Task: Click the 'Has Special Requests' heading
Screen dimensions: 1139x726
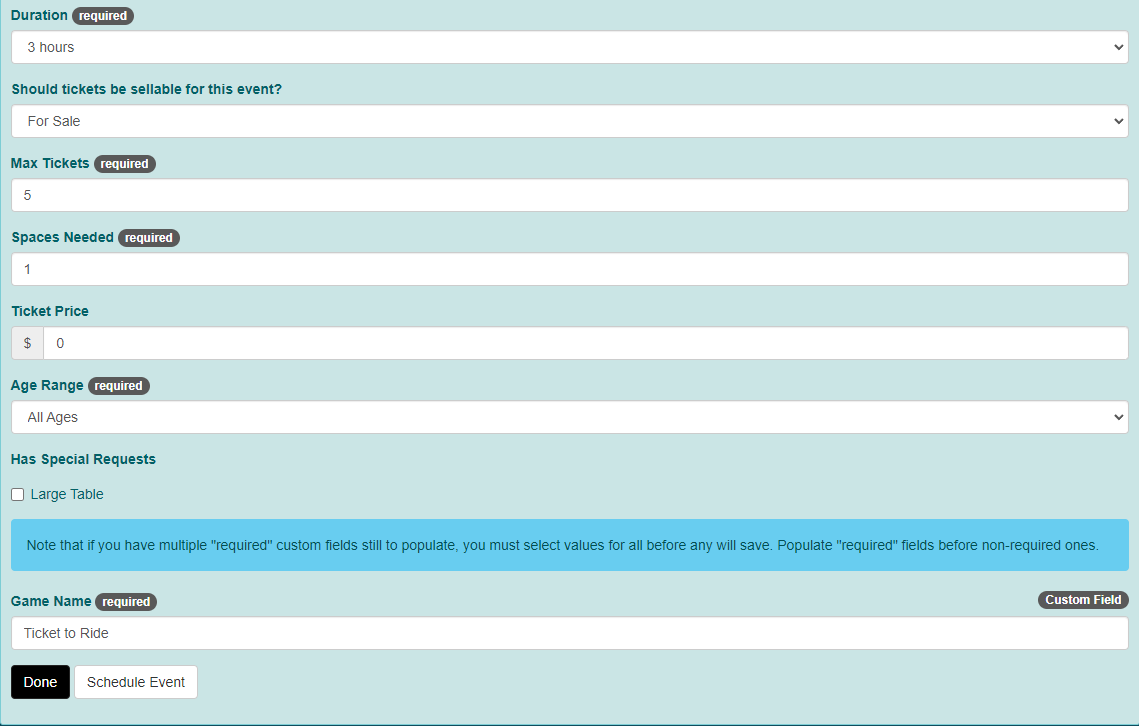Action: tap(84, 459)
